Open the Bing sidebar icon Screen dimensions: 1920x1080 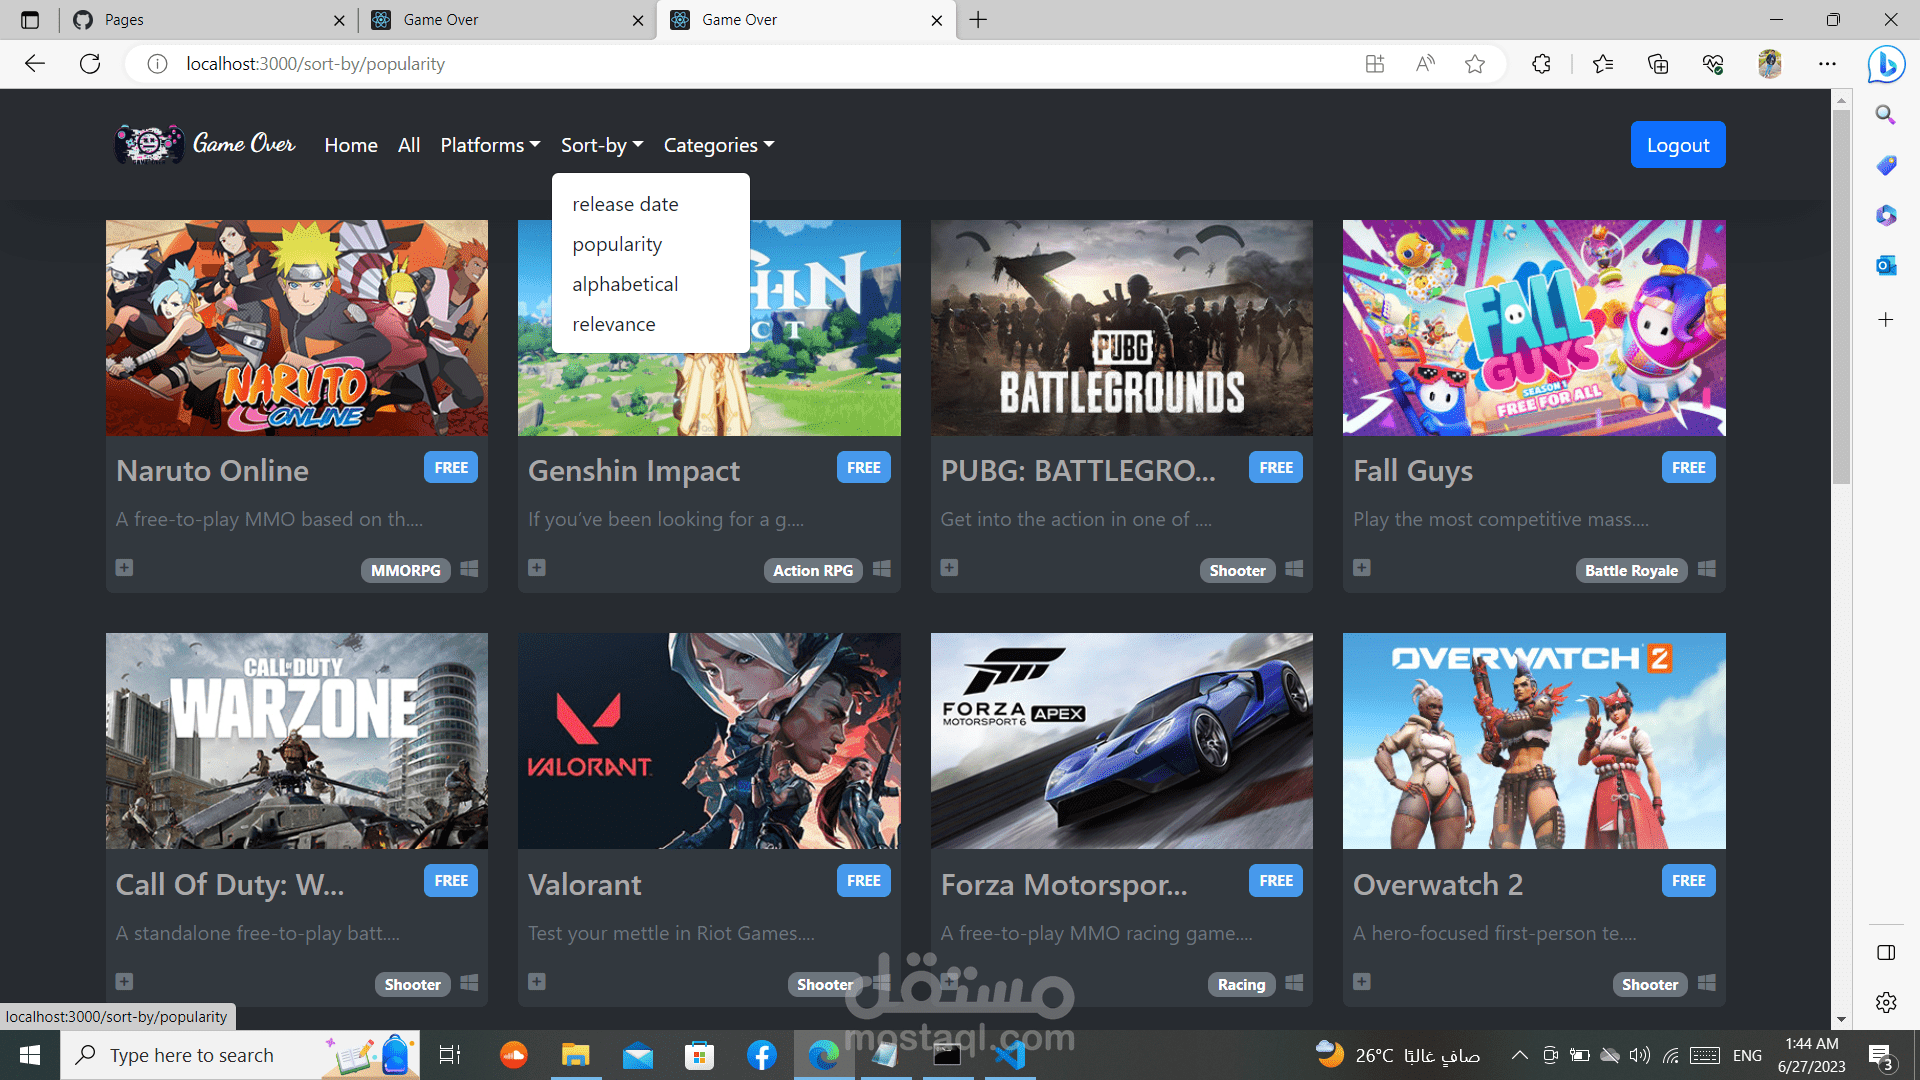1886,64
